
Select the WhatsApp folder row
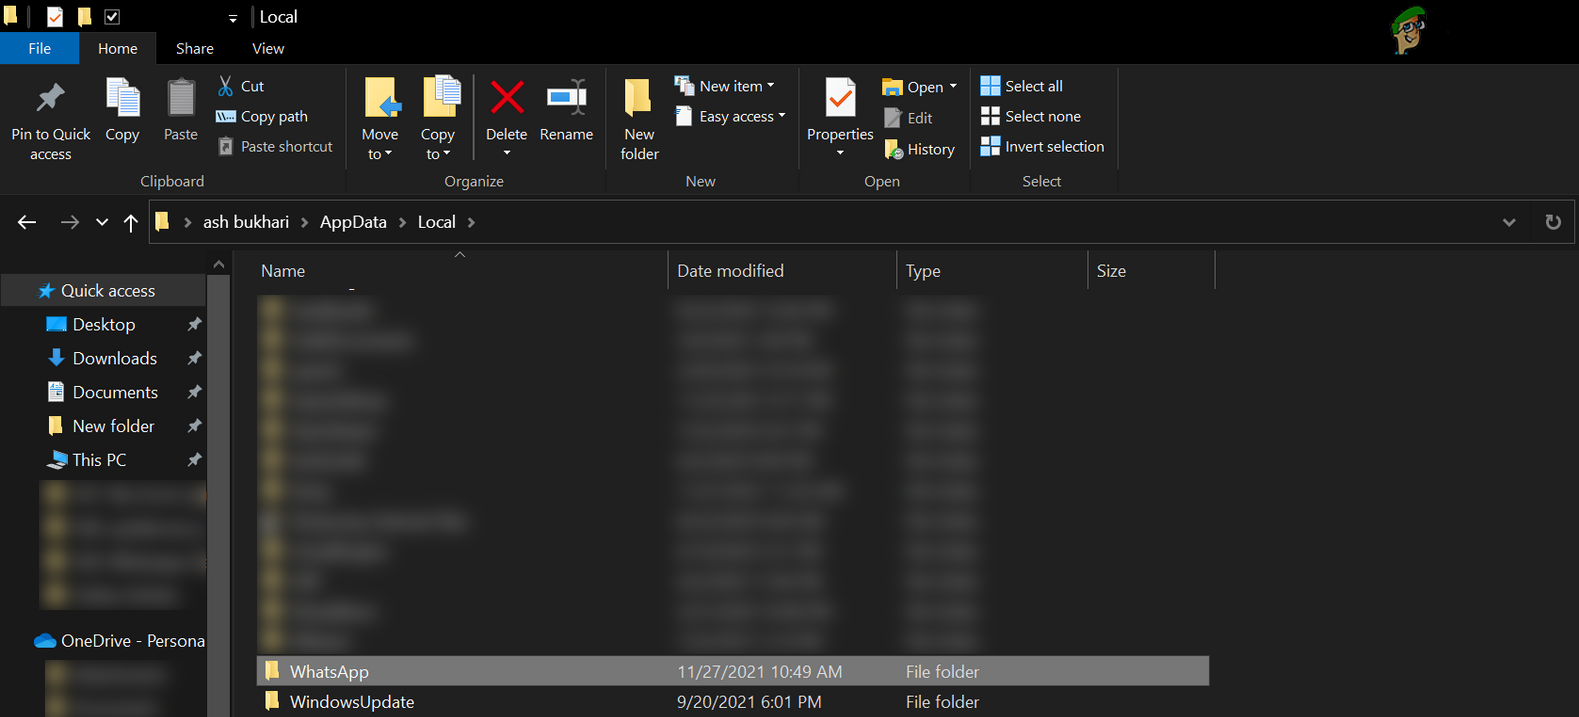coord(733,671)
